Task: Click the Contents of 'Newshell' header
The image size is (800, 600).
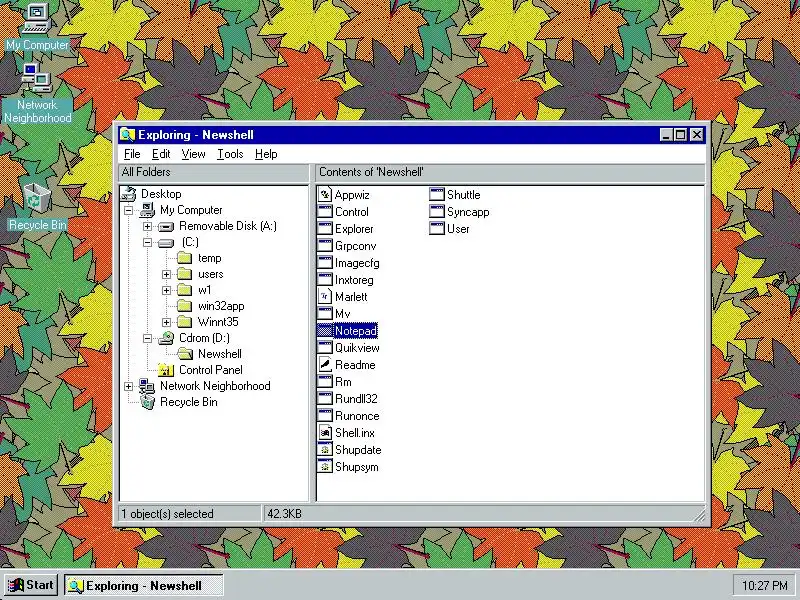Action: click(x=510, y=172)
